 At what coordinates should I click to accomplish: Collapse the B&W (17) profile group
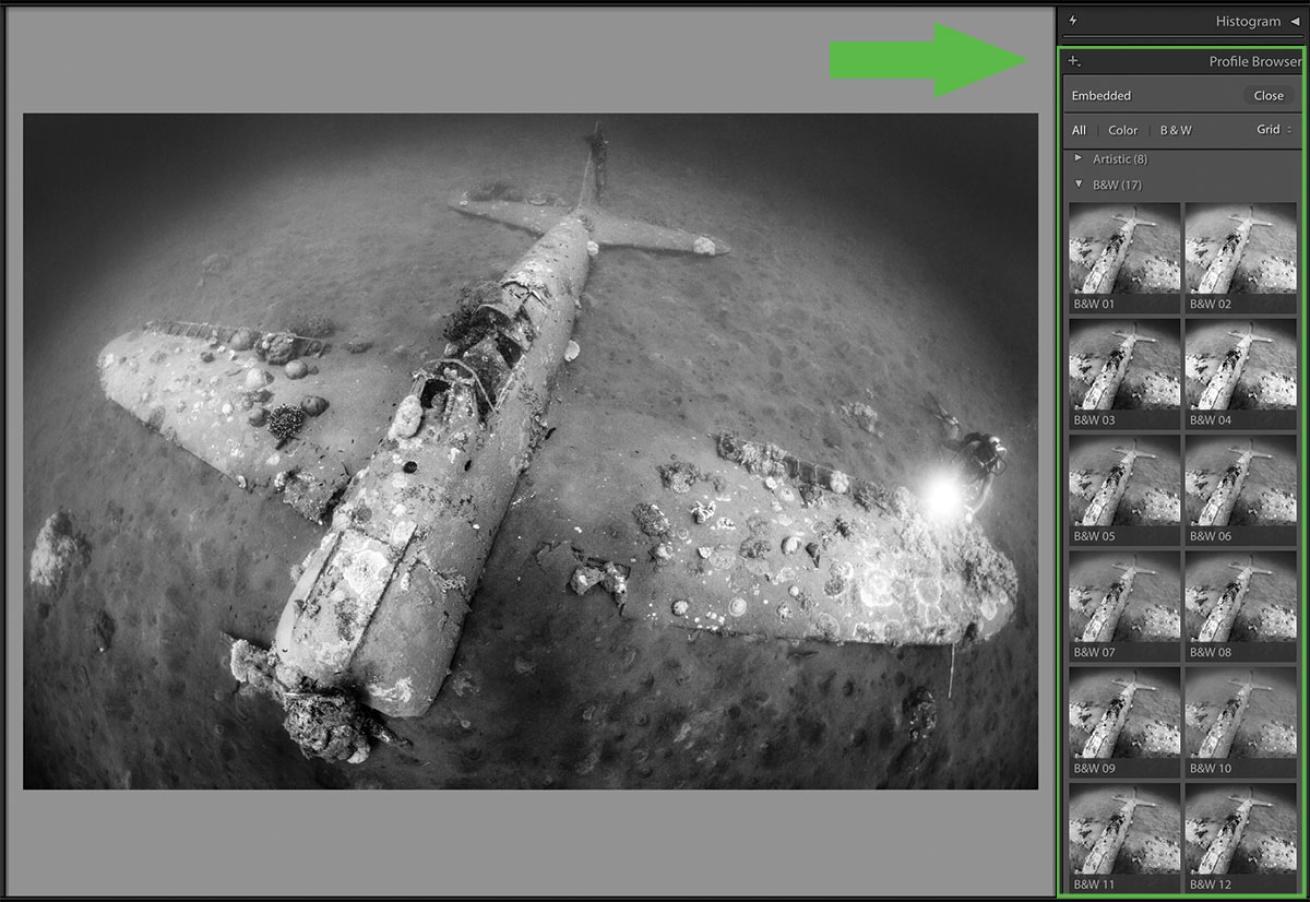pyautogui.click(x=1079, y=185)
